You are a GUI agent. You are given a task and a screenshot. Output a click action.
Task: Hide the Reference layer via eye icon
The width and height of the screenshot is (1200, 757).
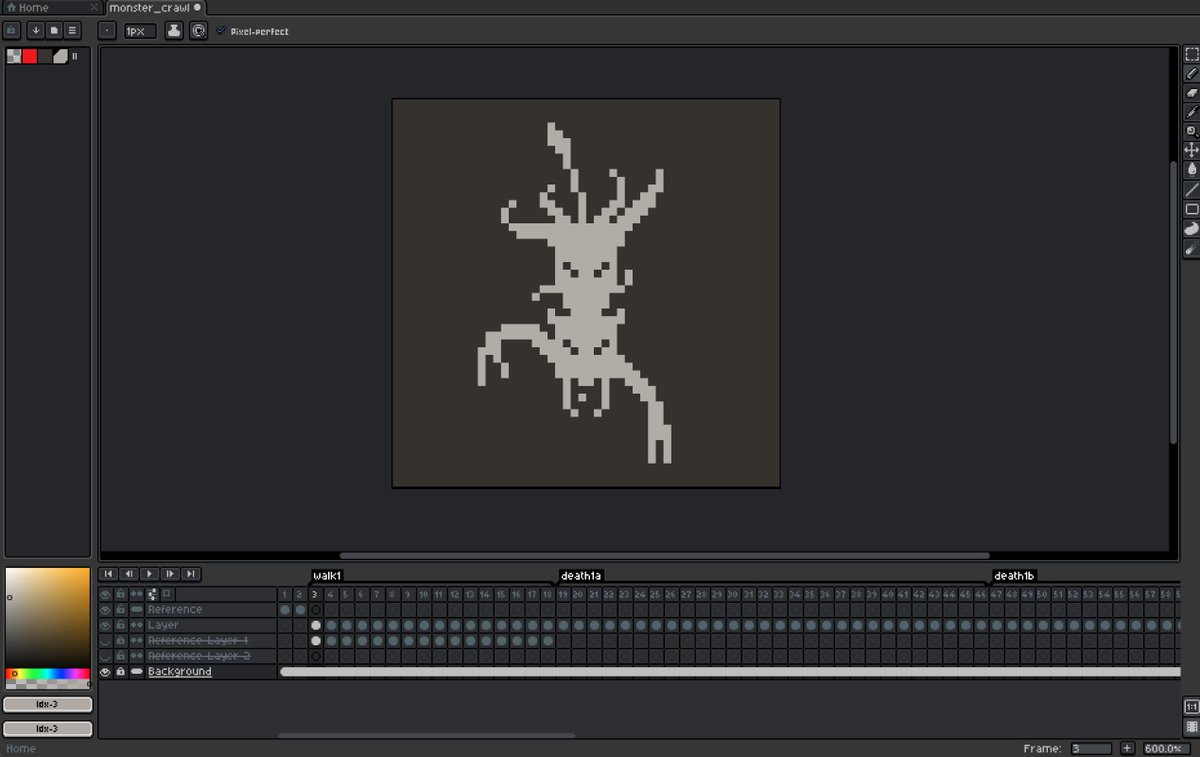(x=105, y=609)
